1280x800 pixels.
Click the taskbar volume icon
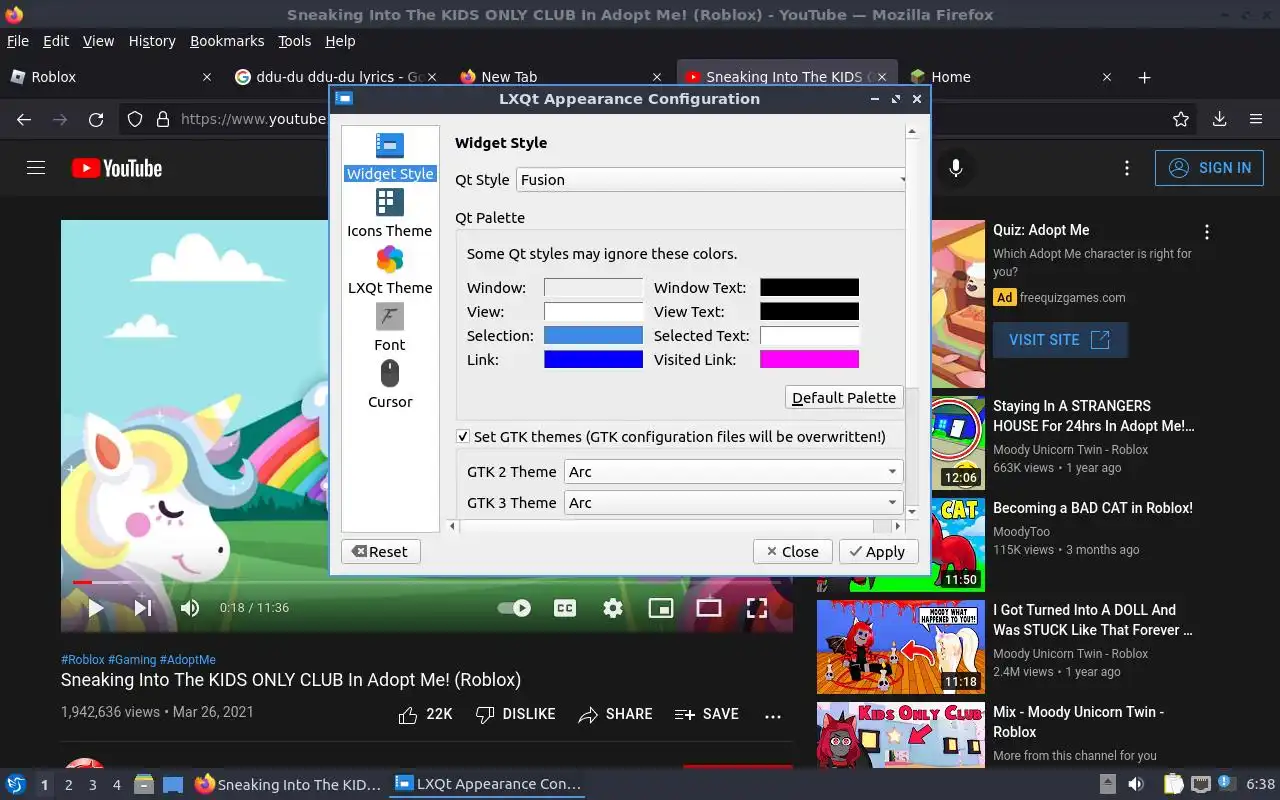pos(1136,785)
